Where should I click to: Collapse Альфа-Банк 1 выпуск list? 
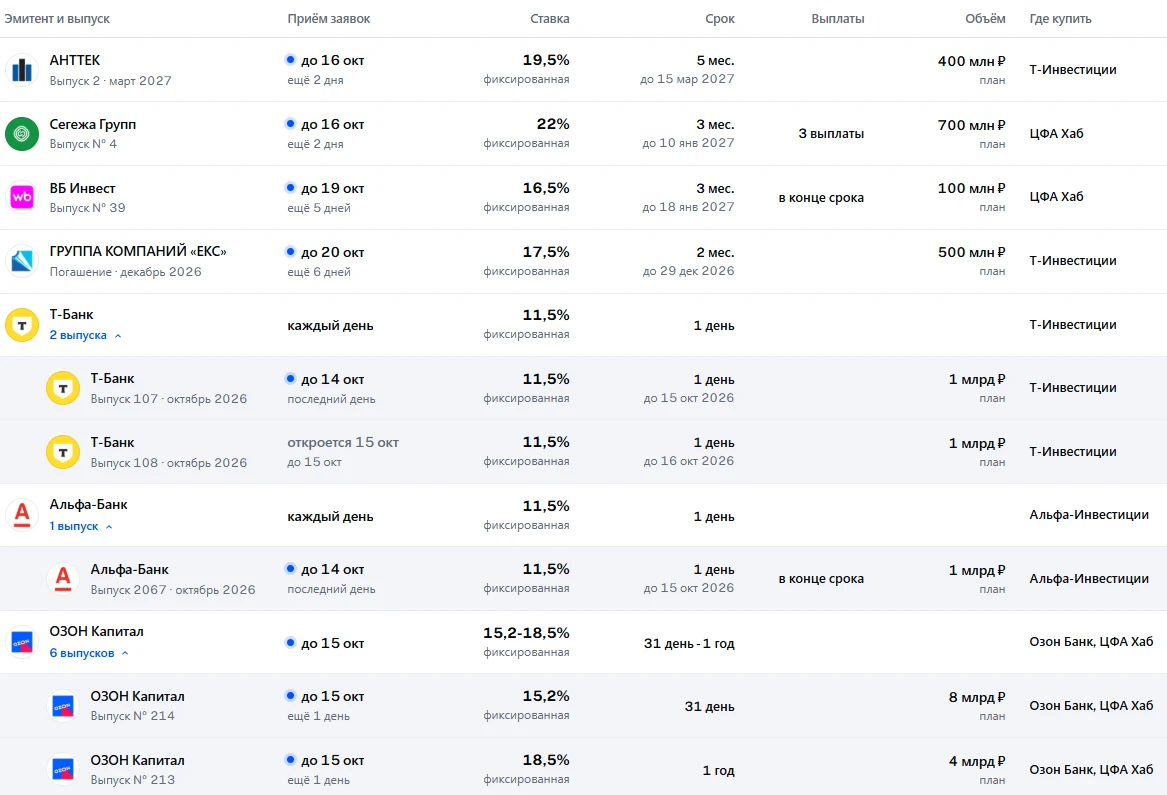pos(80,526)
